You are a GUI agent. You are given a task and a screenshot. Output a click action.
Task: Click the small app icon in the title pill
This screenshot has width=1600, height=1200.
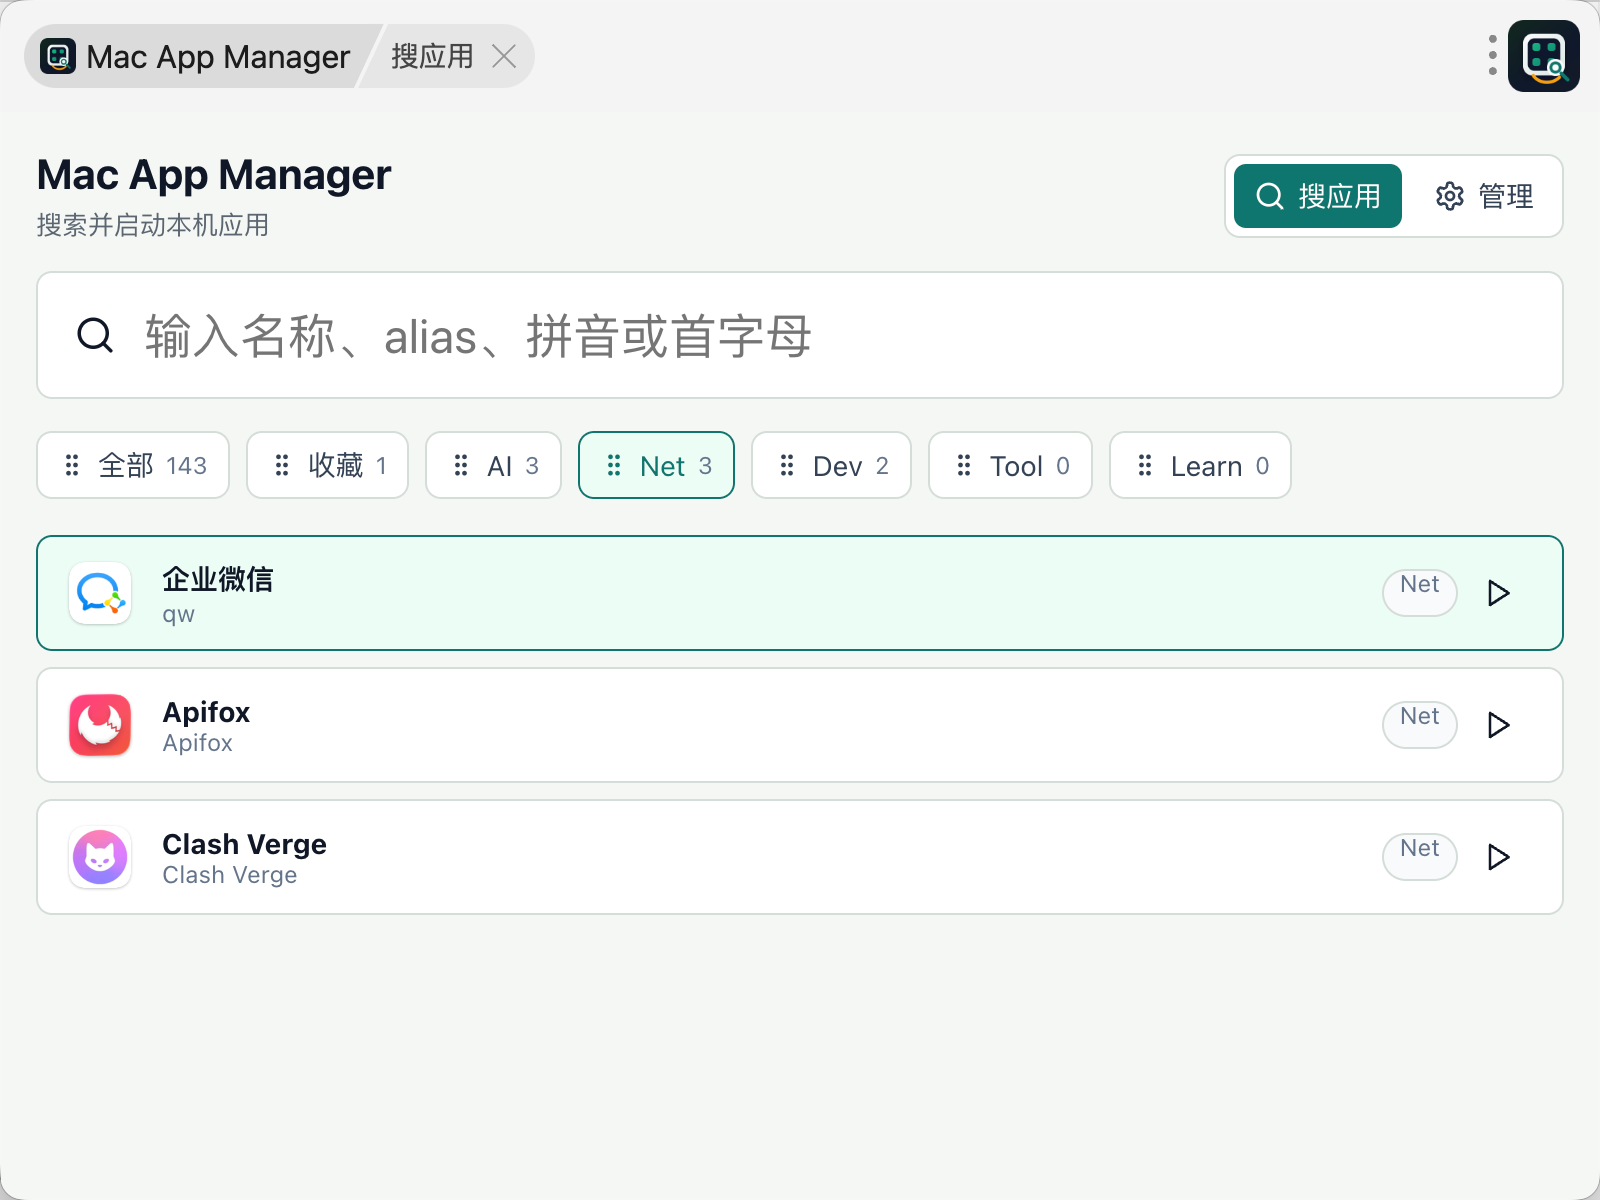point(58,56)
